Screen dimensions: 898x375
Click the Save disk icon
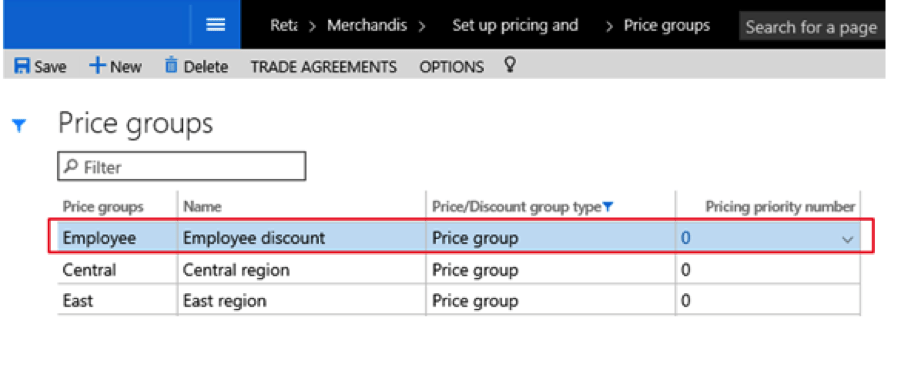[x=22, y=66]
